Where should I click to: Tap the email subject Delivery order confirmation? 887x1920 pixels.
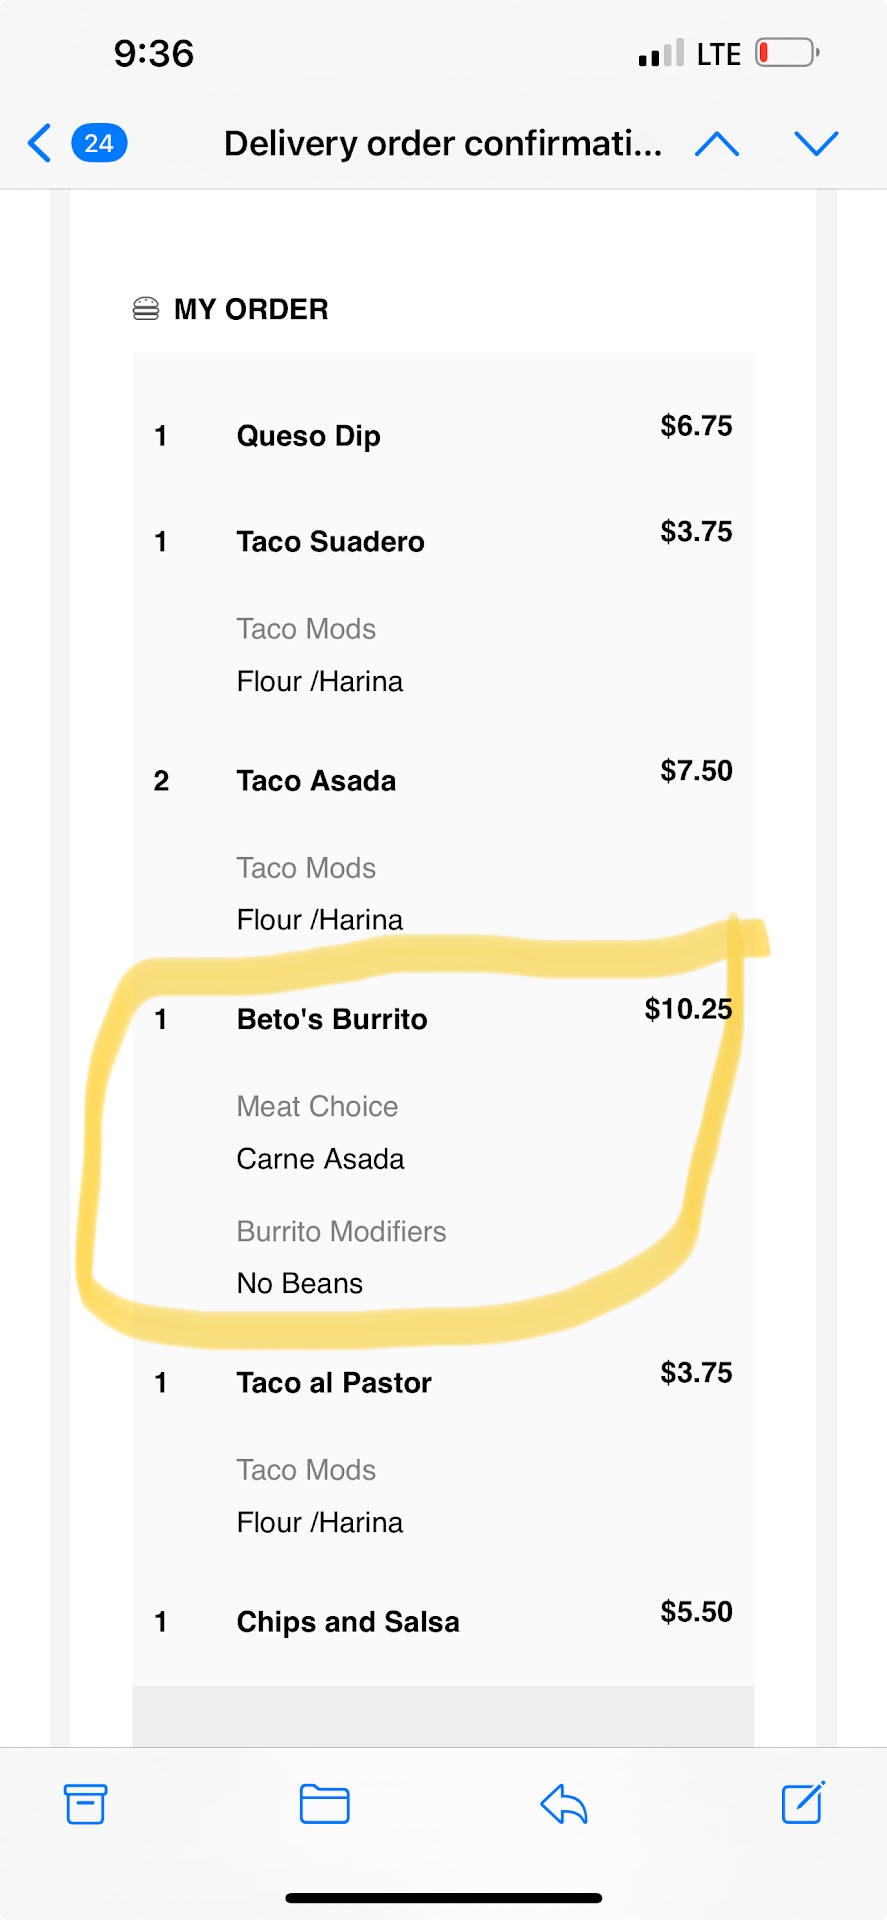point(442,144)
